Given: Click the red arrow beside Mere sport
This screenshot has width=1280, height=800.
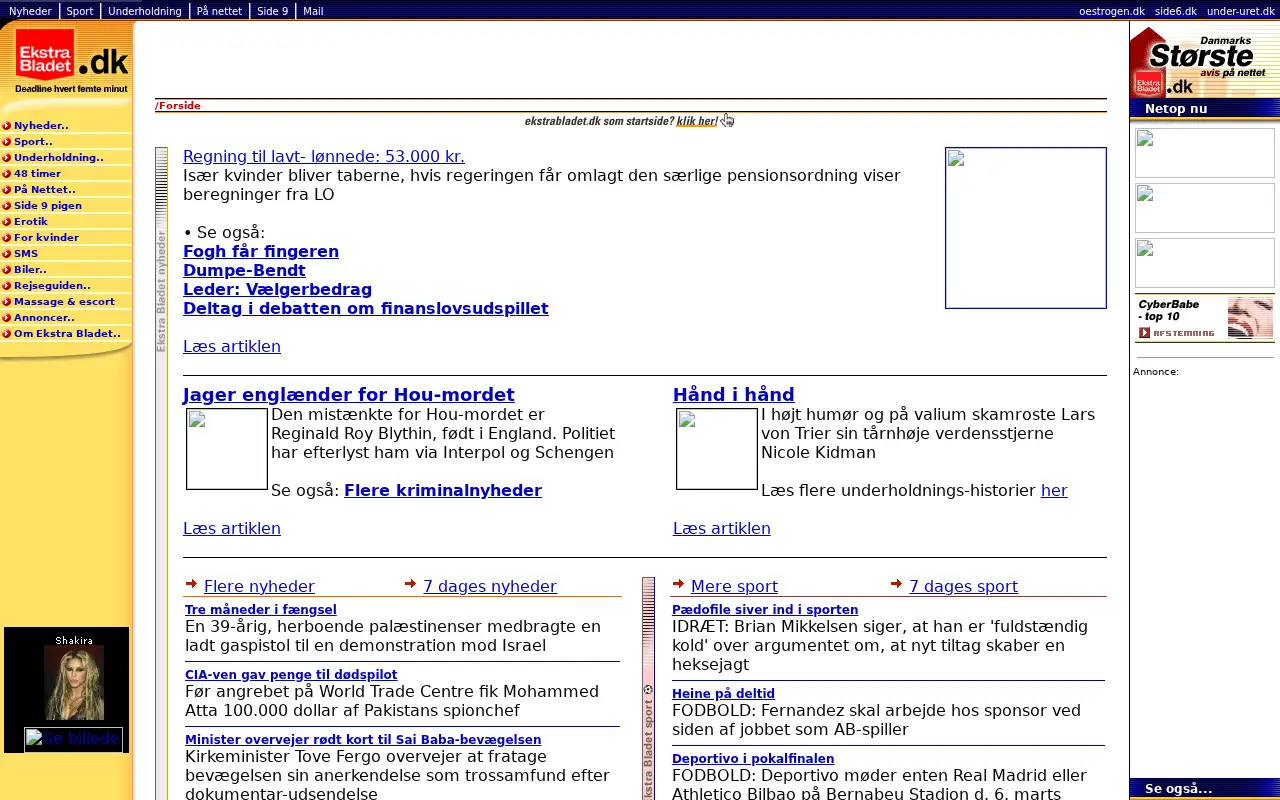Looking at the screenshot, I should click(x=678, y=584).
